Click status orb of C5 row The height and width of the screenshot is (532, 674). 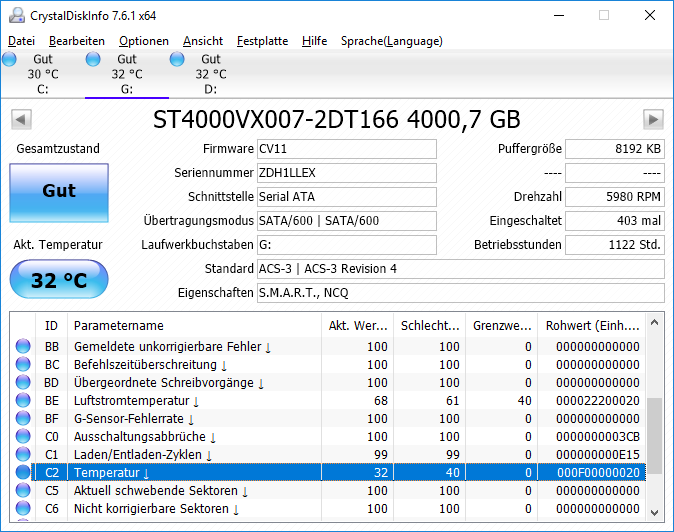pos(23,491)
